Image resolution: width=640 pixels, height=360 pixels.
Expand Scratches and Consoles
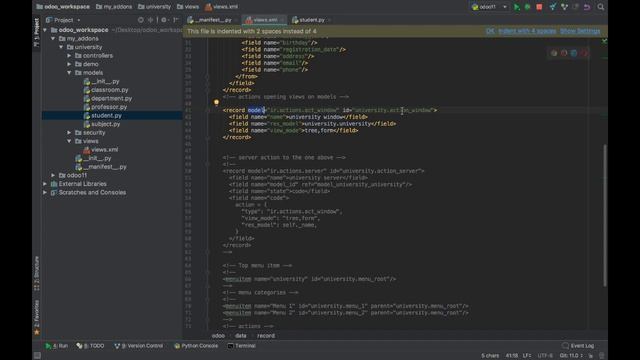coord(45,192)
